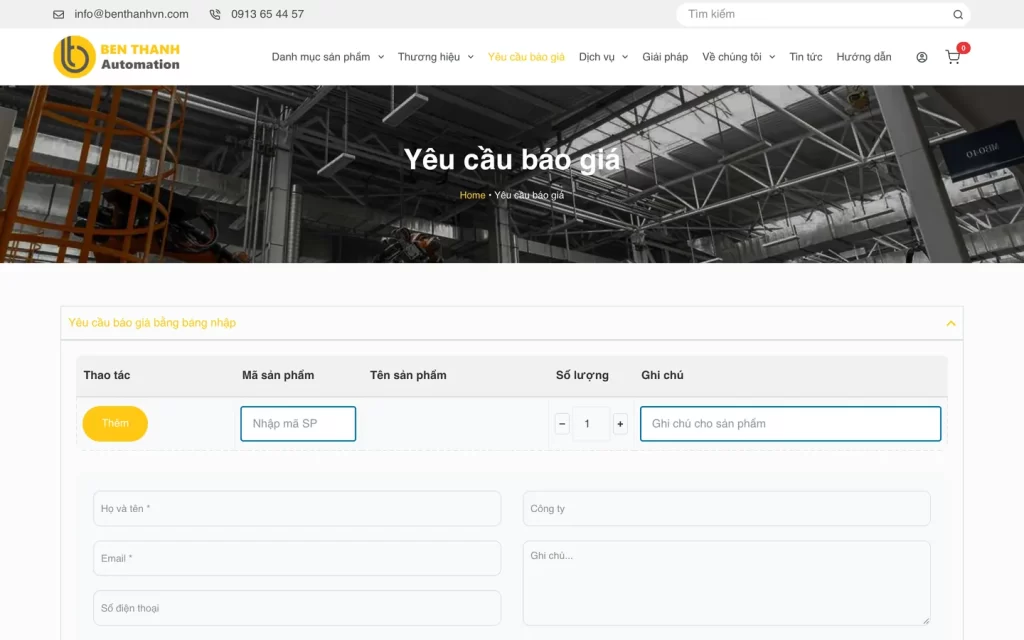Decrease quantity with the minus button
Image resolution: width=1024 pixels, height=640 pixels.
562,424
